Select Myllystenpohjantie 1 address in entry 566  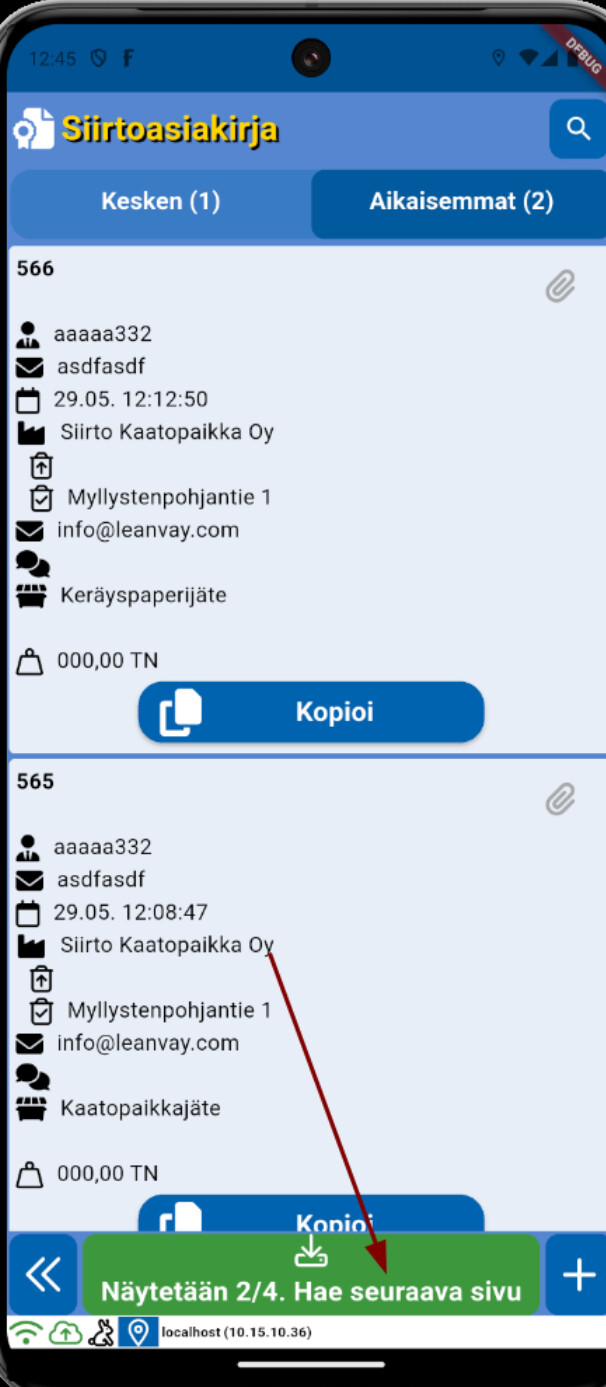pos(169,497)
